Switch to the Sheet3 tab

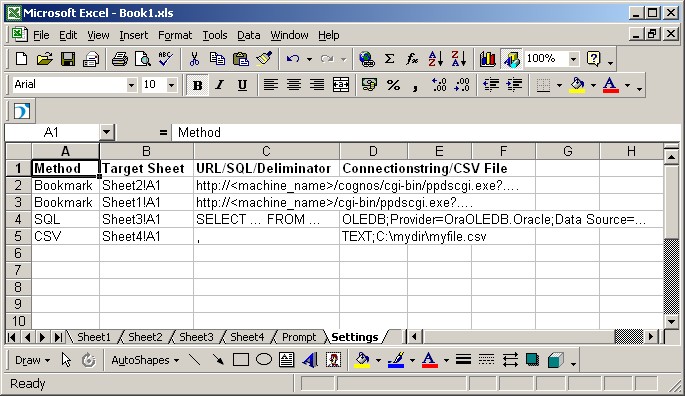(196, 337)
